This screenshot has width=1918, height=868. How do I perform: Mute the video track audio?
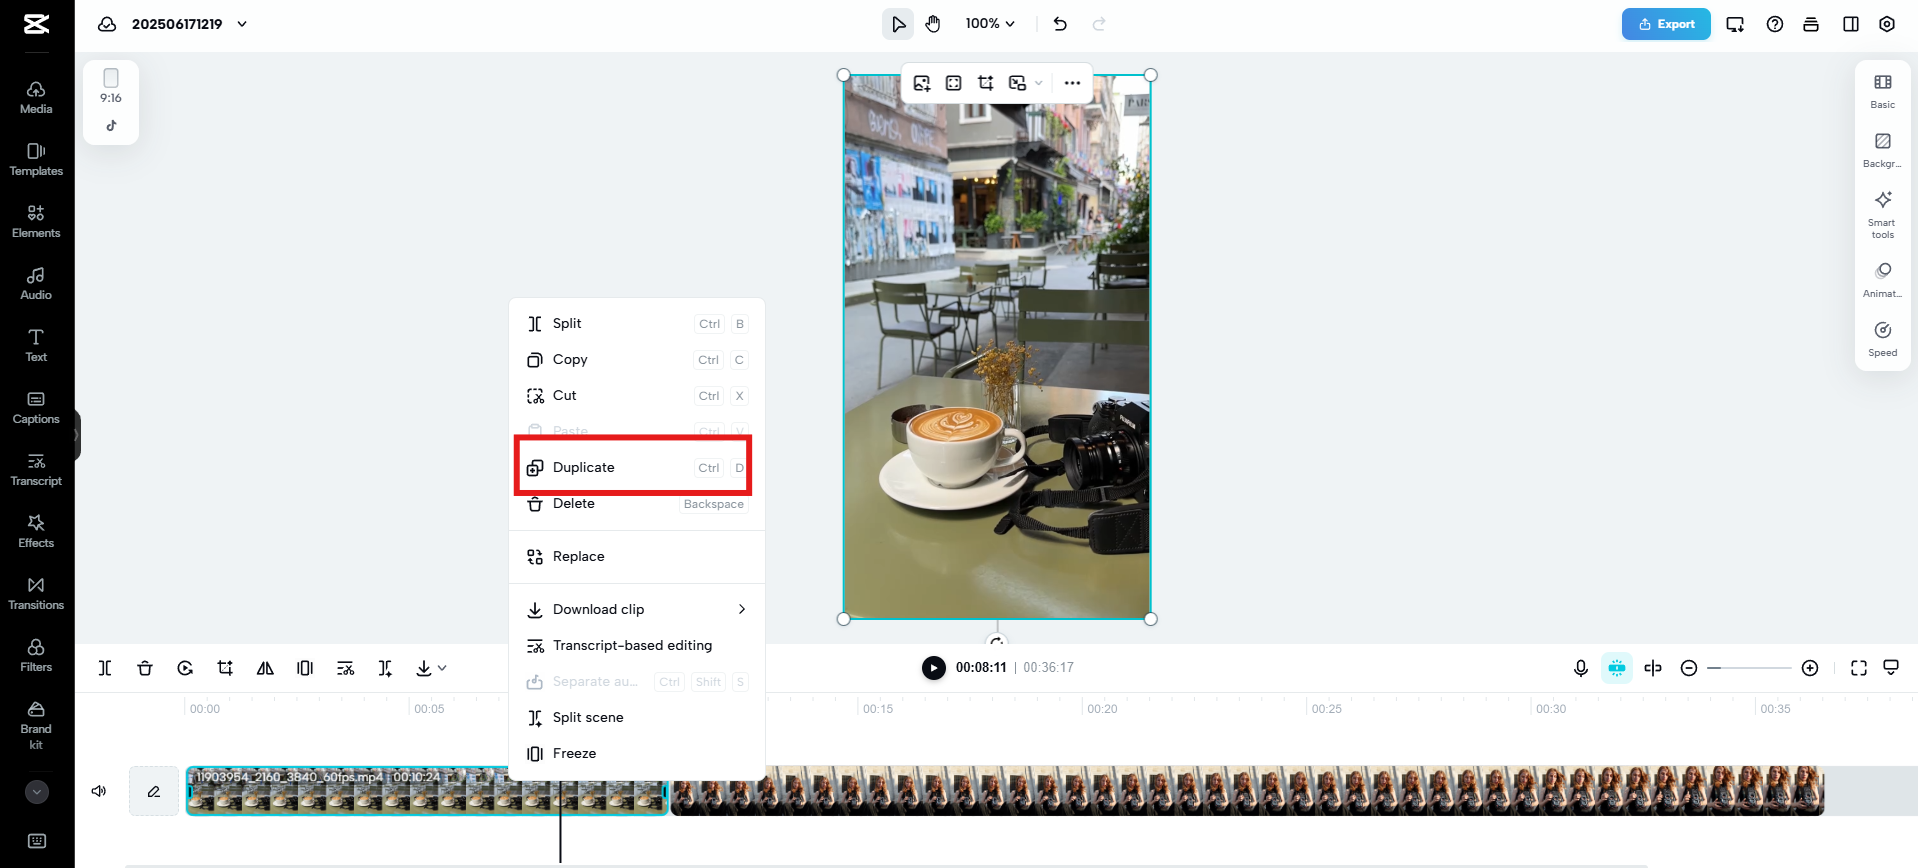point(99,791)
